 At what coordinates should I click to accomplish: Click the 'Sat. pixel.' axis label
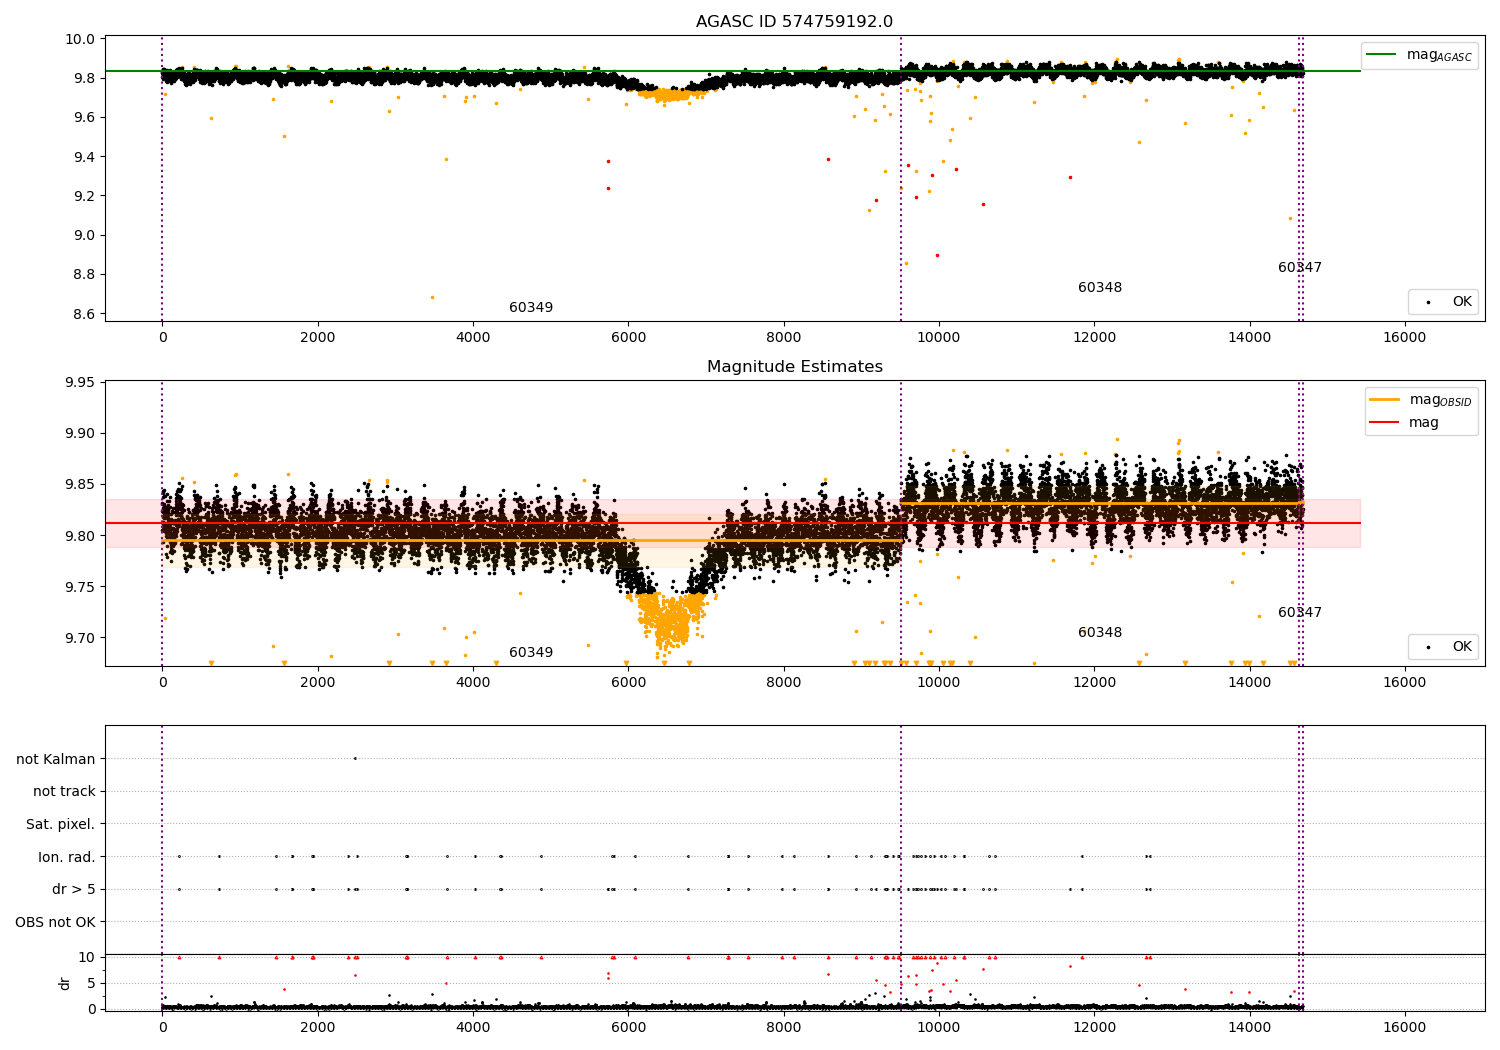[x=61, y=825]
